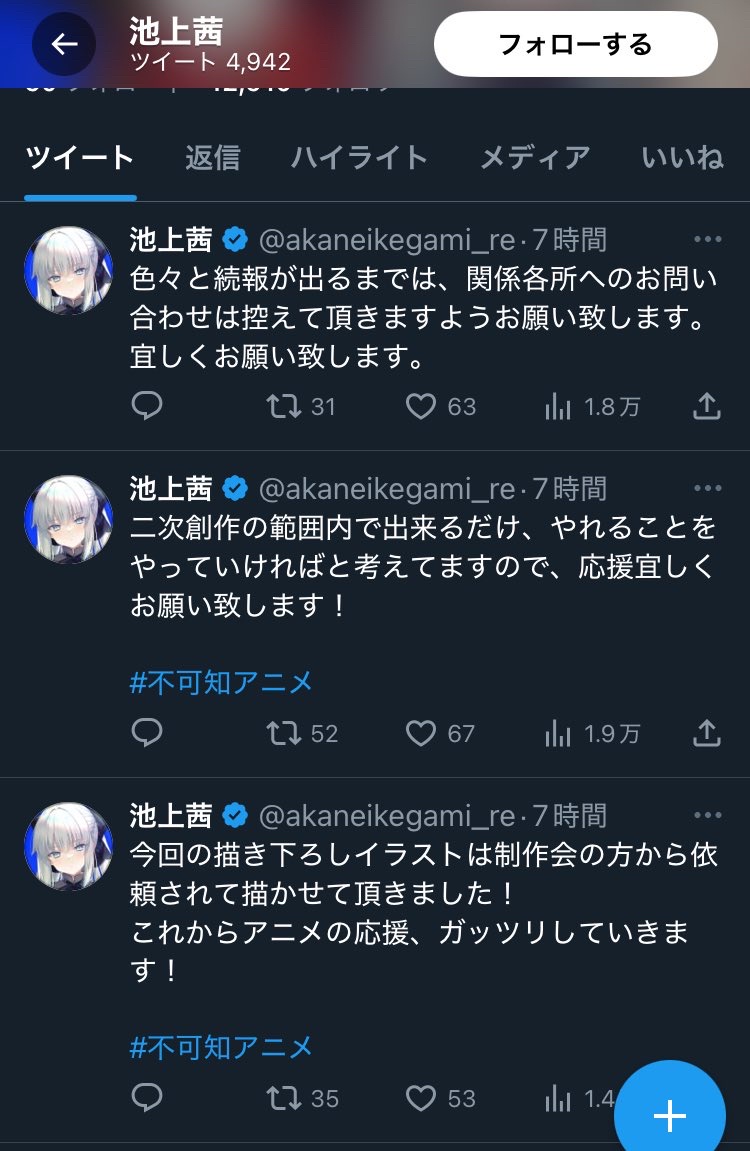Like the third tweet with 53 likes

click(x=421, y=1098)
